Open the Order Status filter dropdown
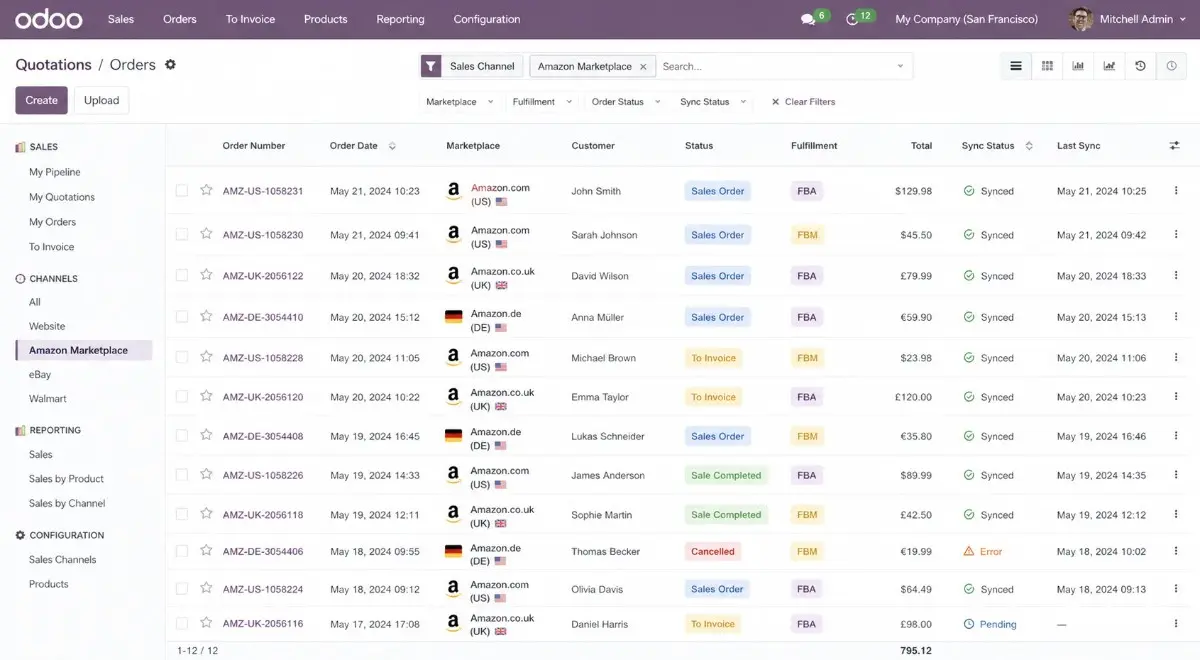Viewport: 1200px width, 660px height. point(626,102)
